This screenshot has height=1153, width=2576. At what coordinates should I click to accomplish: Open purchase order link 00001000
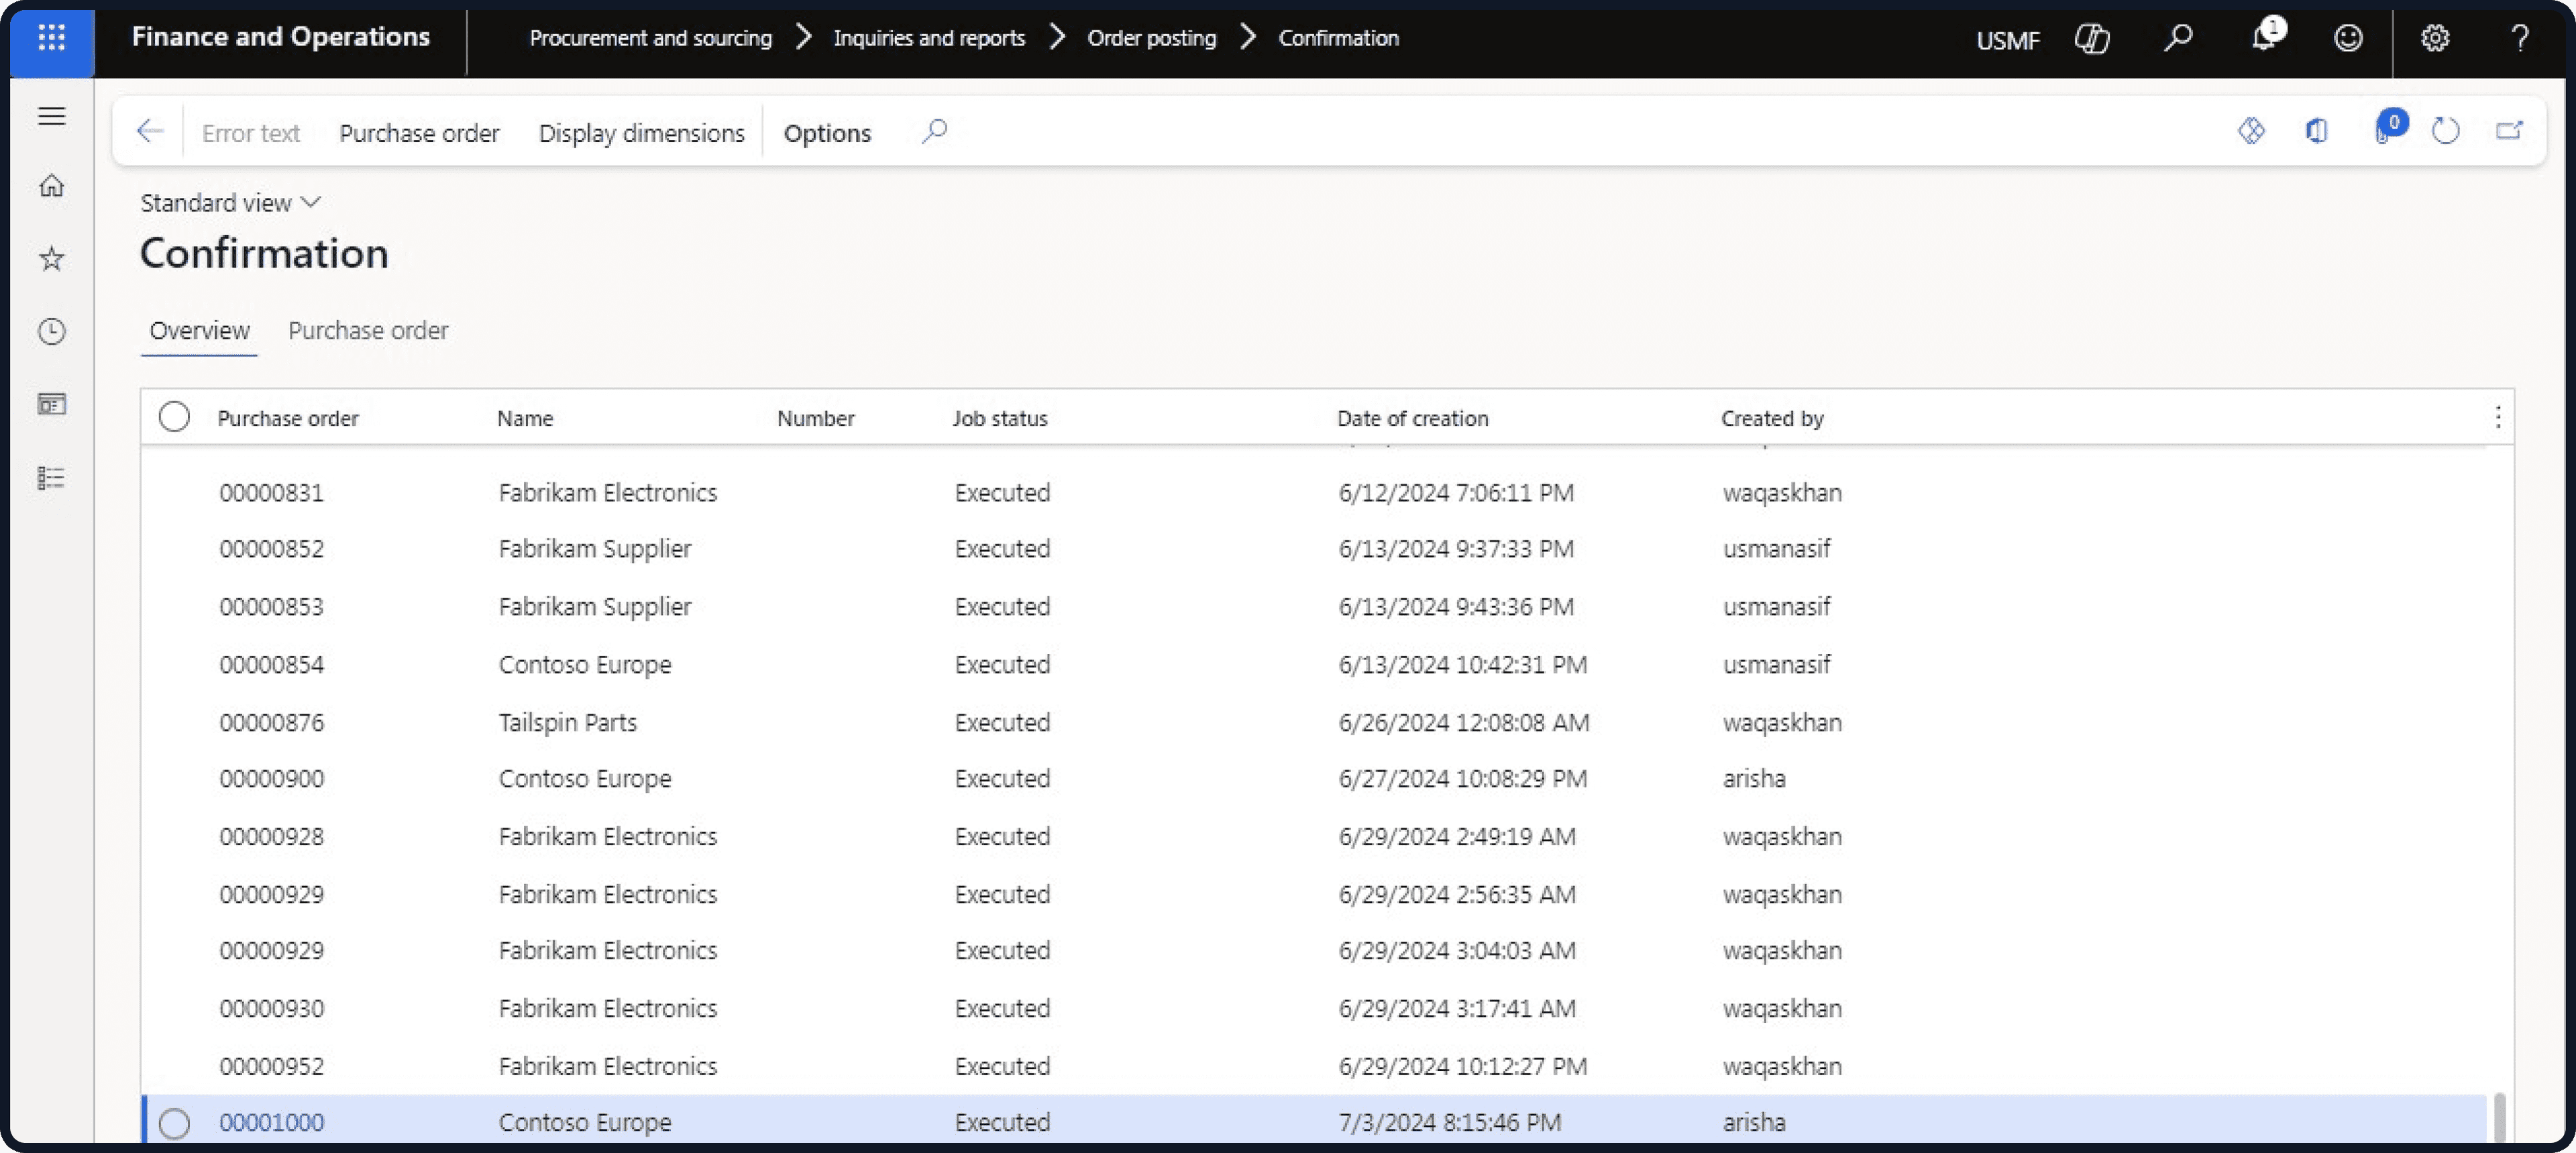271,1122
